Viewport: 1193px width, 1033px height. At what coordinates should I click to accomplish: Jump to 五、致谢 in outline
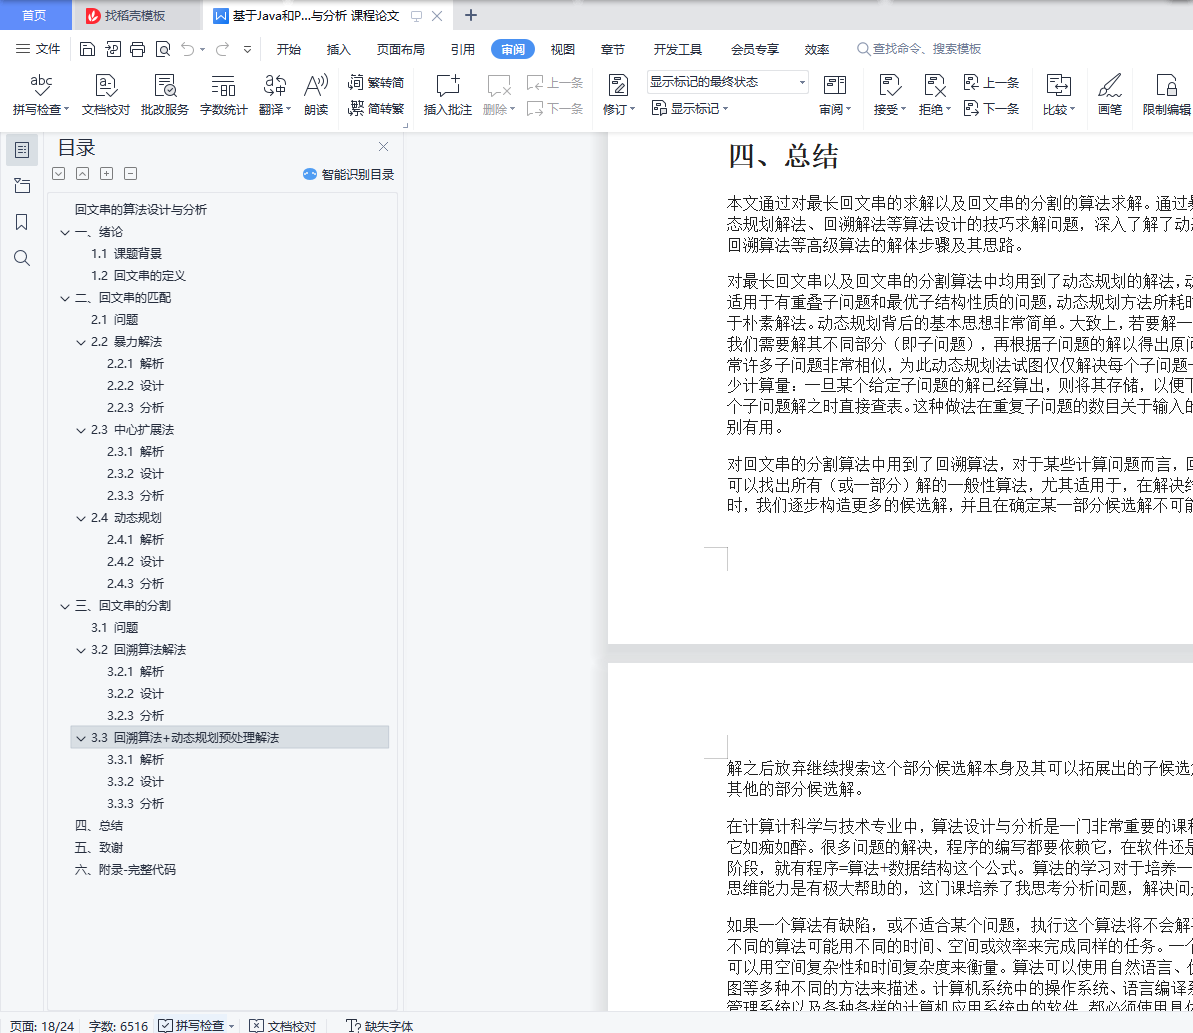click(99, 847)
